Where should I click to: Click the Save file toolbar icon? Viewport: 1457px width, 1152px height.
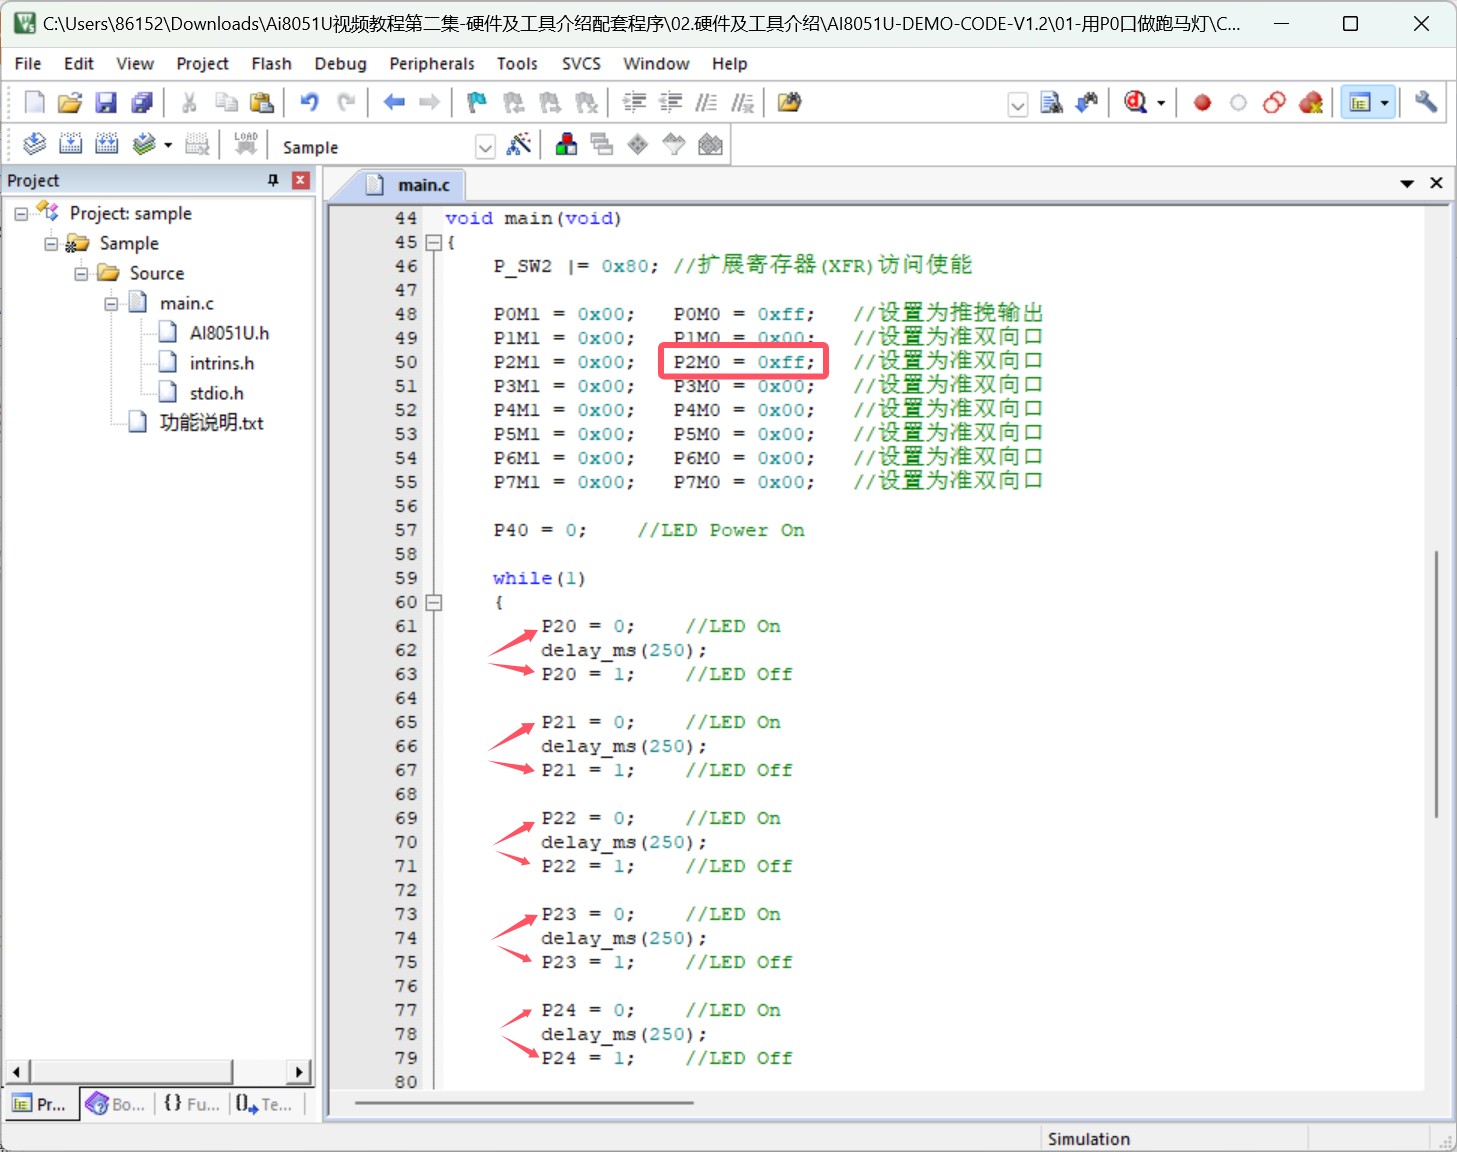(106, 103)
